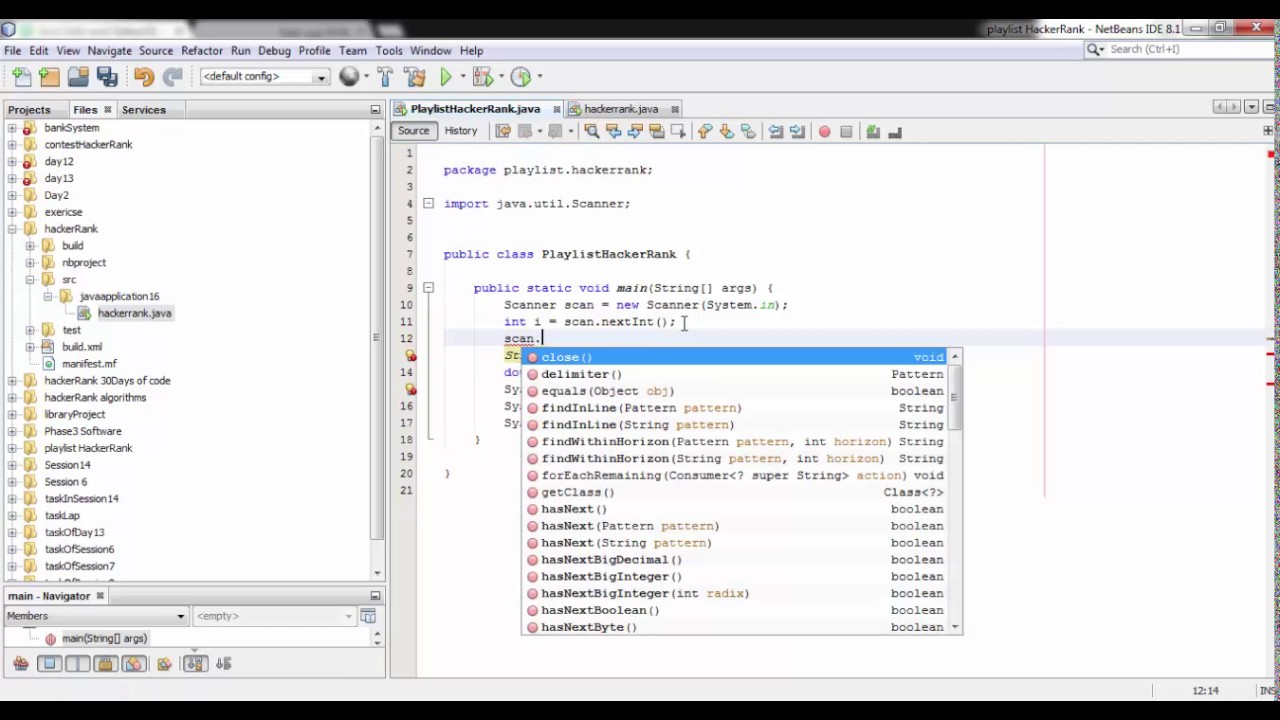This screenshot has width=1280, height=720.
Task: Select close() in the completion list
Action: 736,357
